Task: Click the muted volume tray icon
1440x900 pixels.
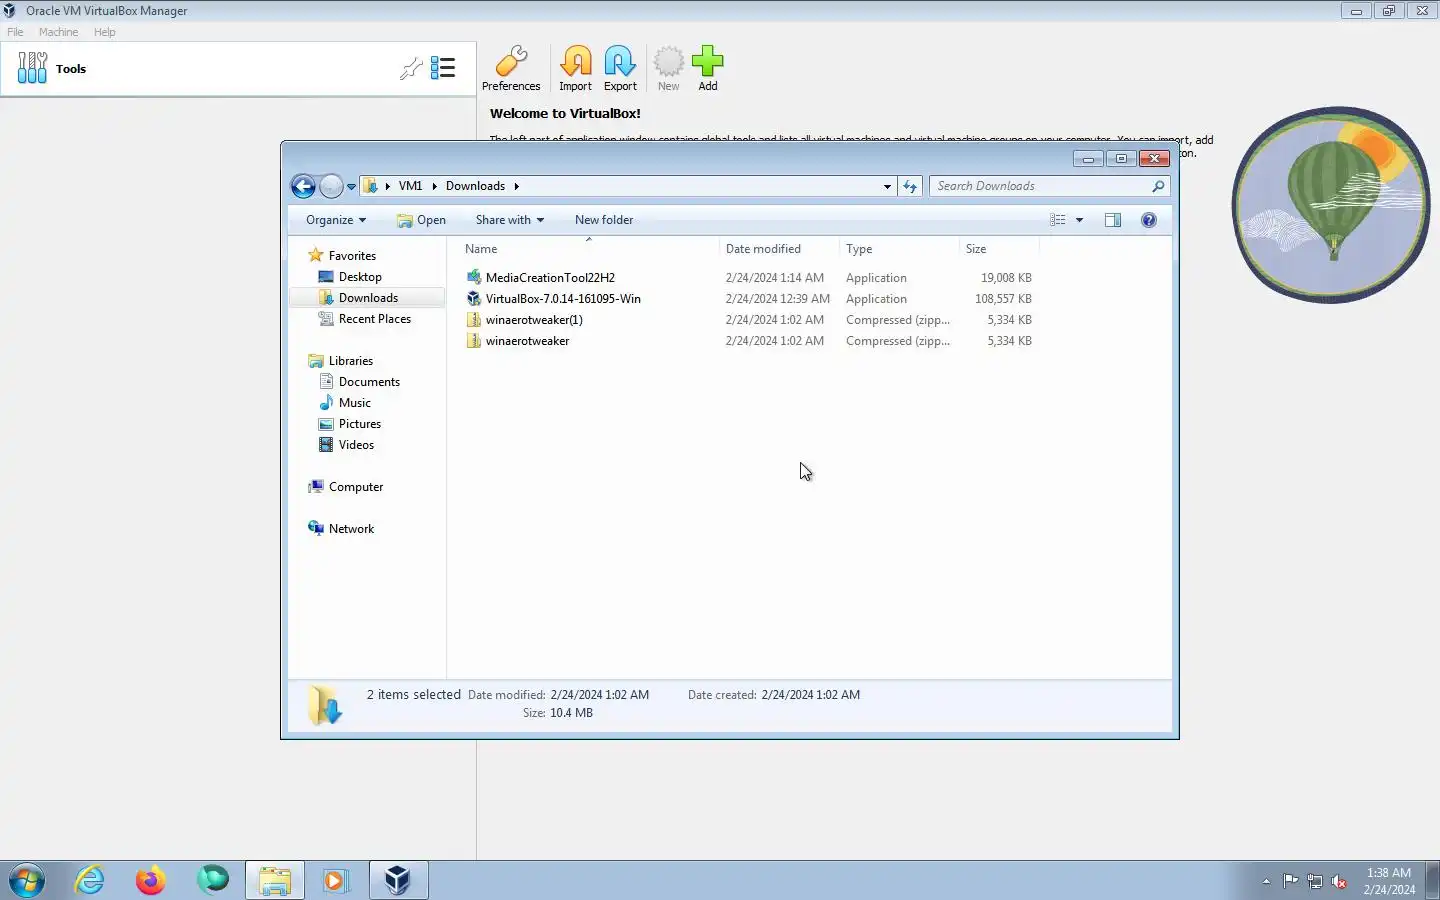Action: [1339, 881]
